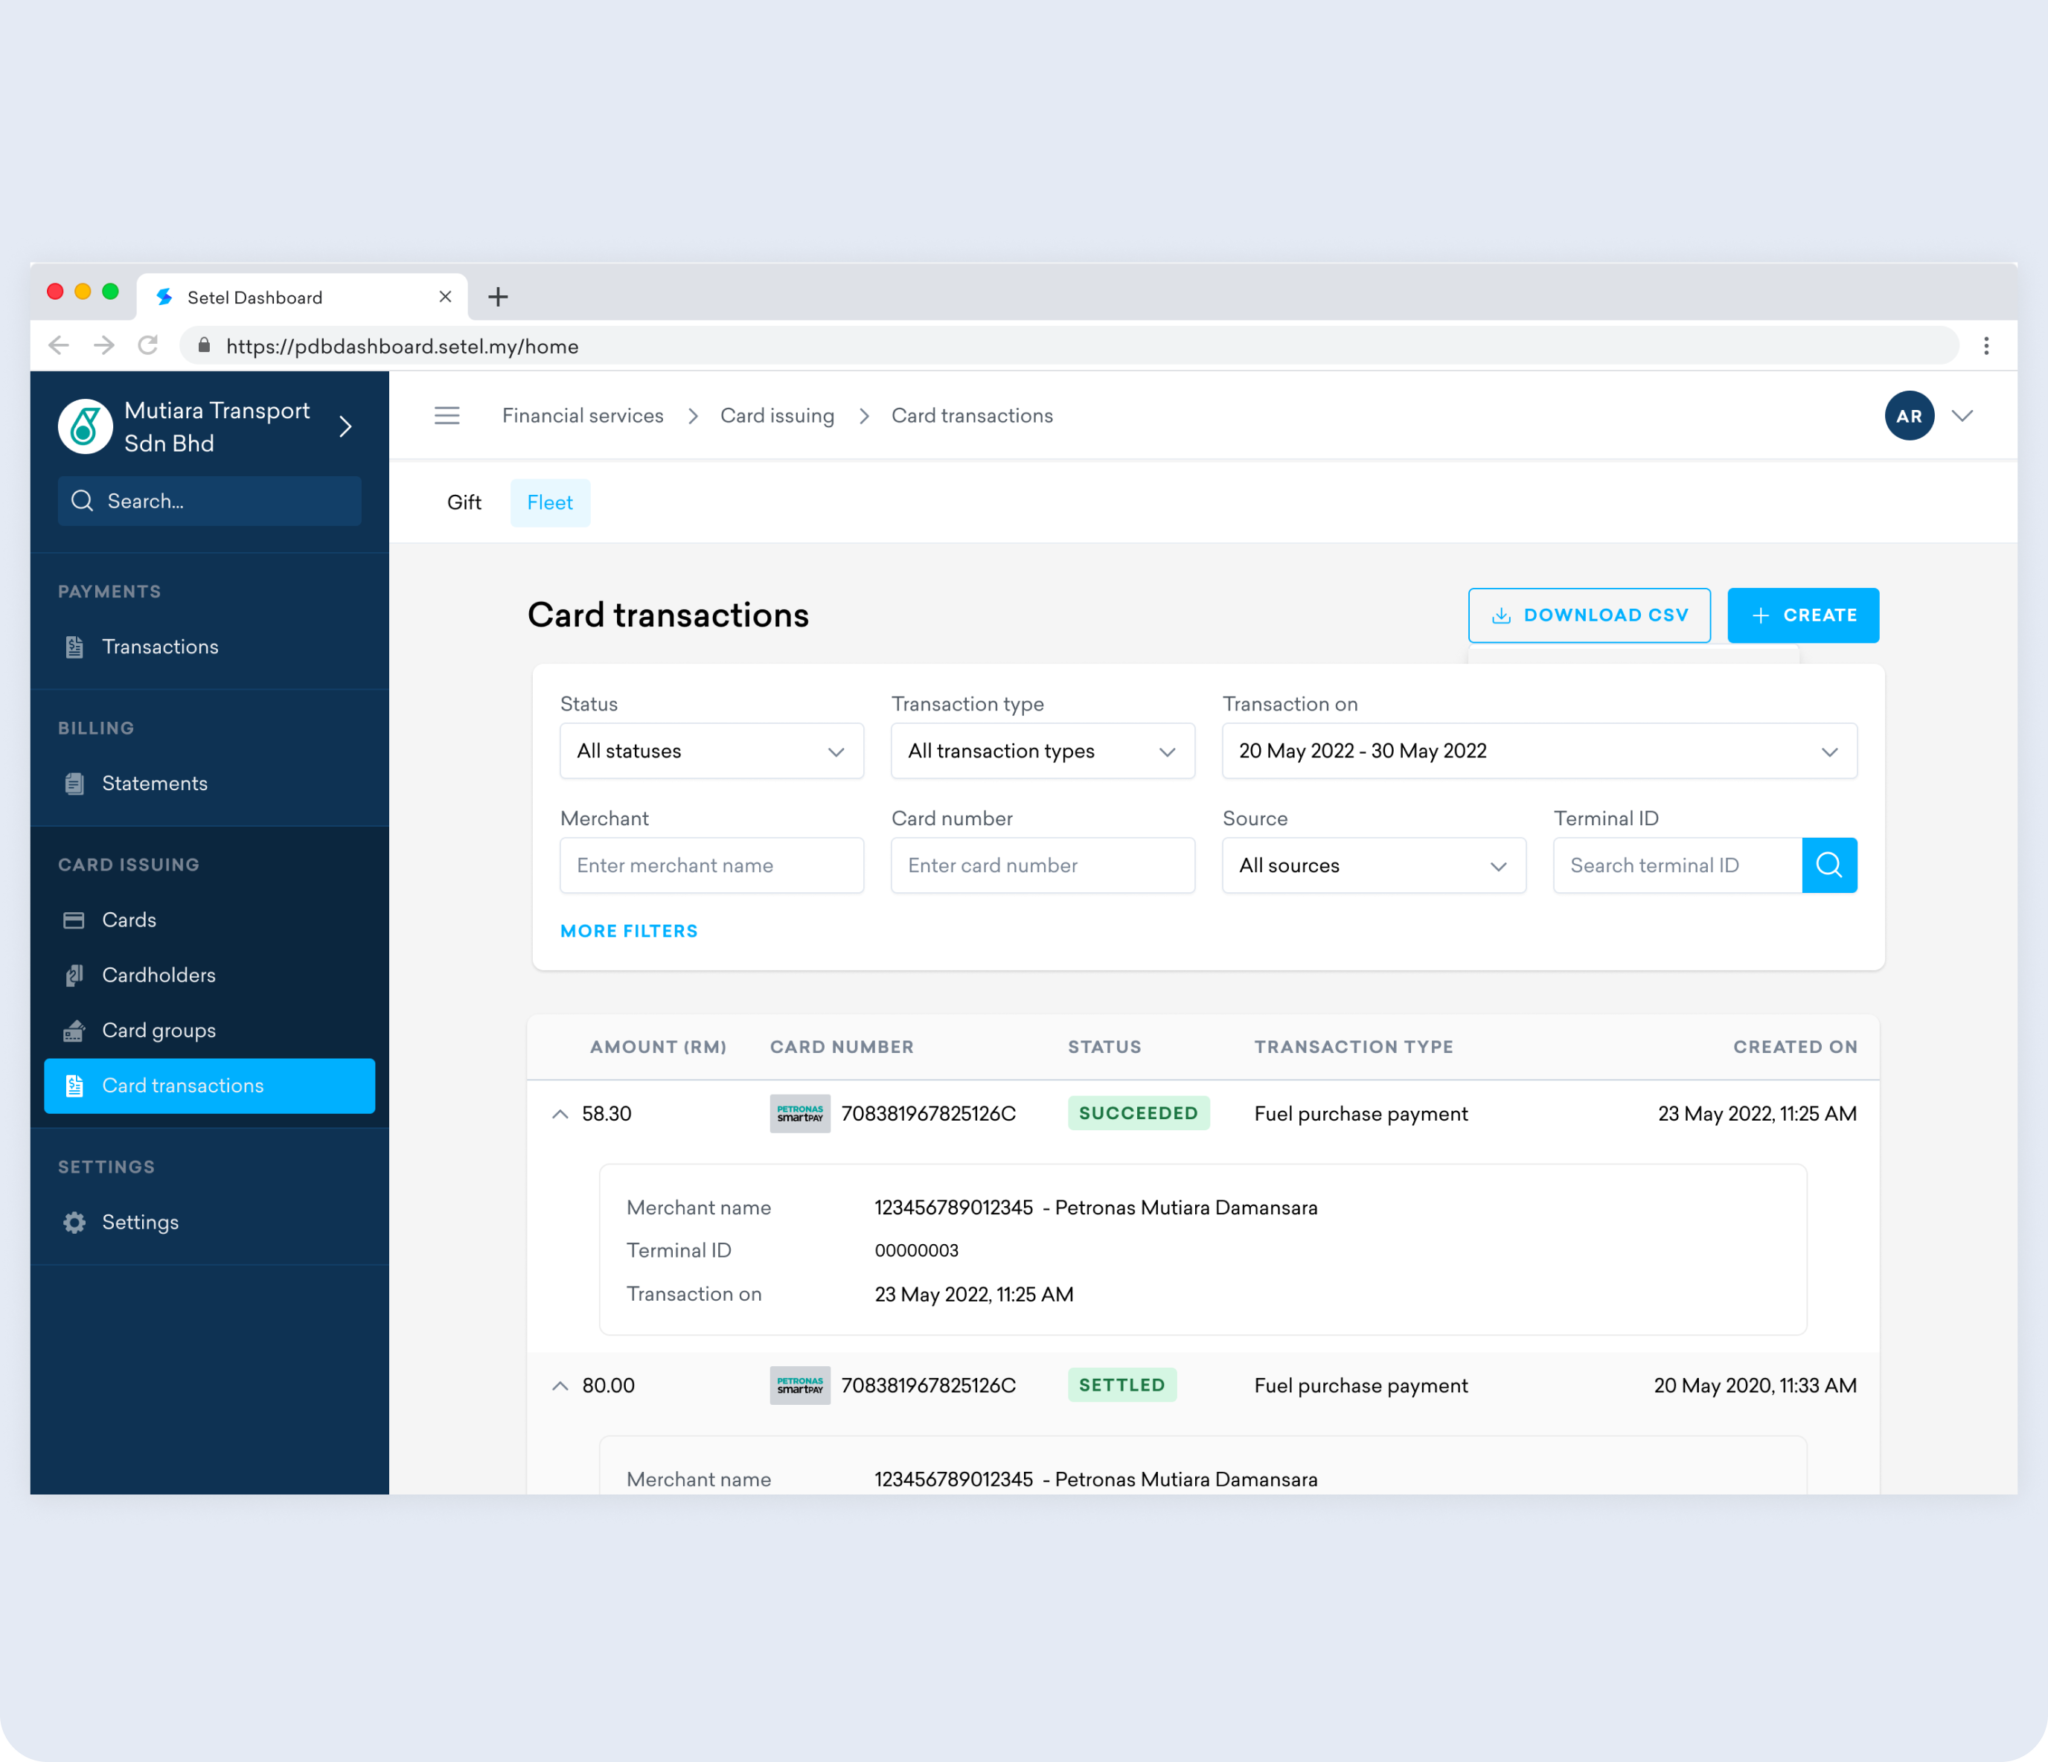Click the CREATE button
Viewport: 2048px width, 1762px height.
pyautogui.click(x=1802, y=615)
